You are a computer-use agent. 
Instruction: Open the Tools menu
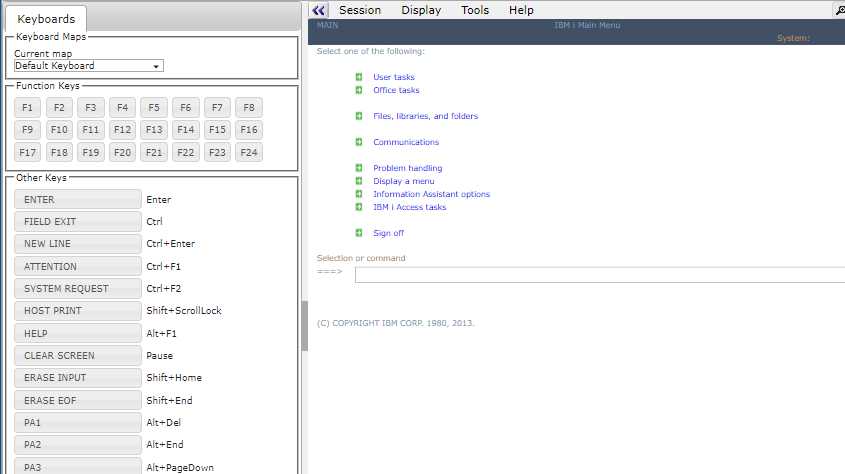475,10
